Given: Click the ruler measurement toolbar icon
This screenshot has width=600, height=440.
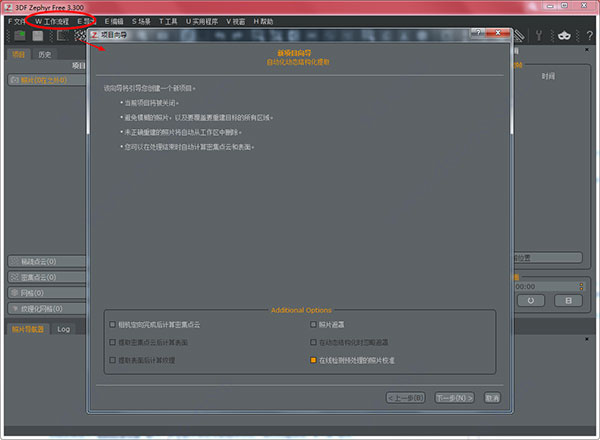Looking at the screenshot, I should (519, 36).
